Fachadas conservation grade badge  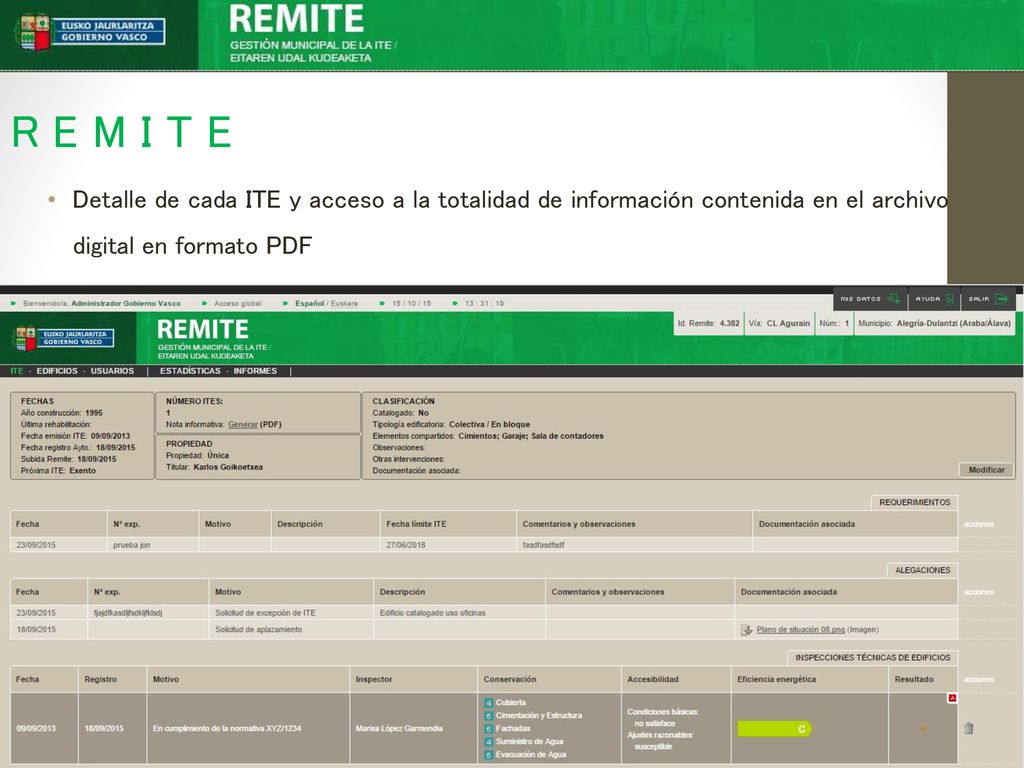(488, 729)
